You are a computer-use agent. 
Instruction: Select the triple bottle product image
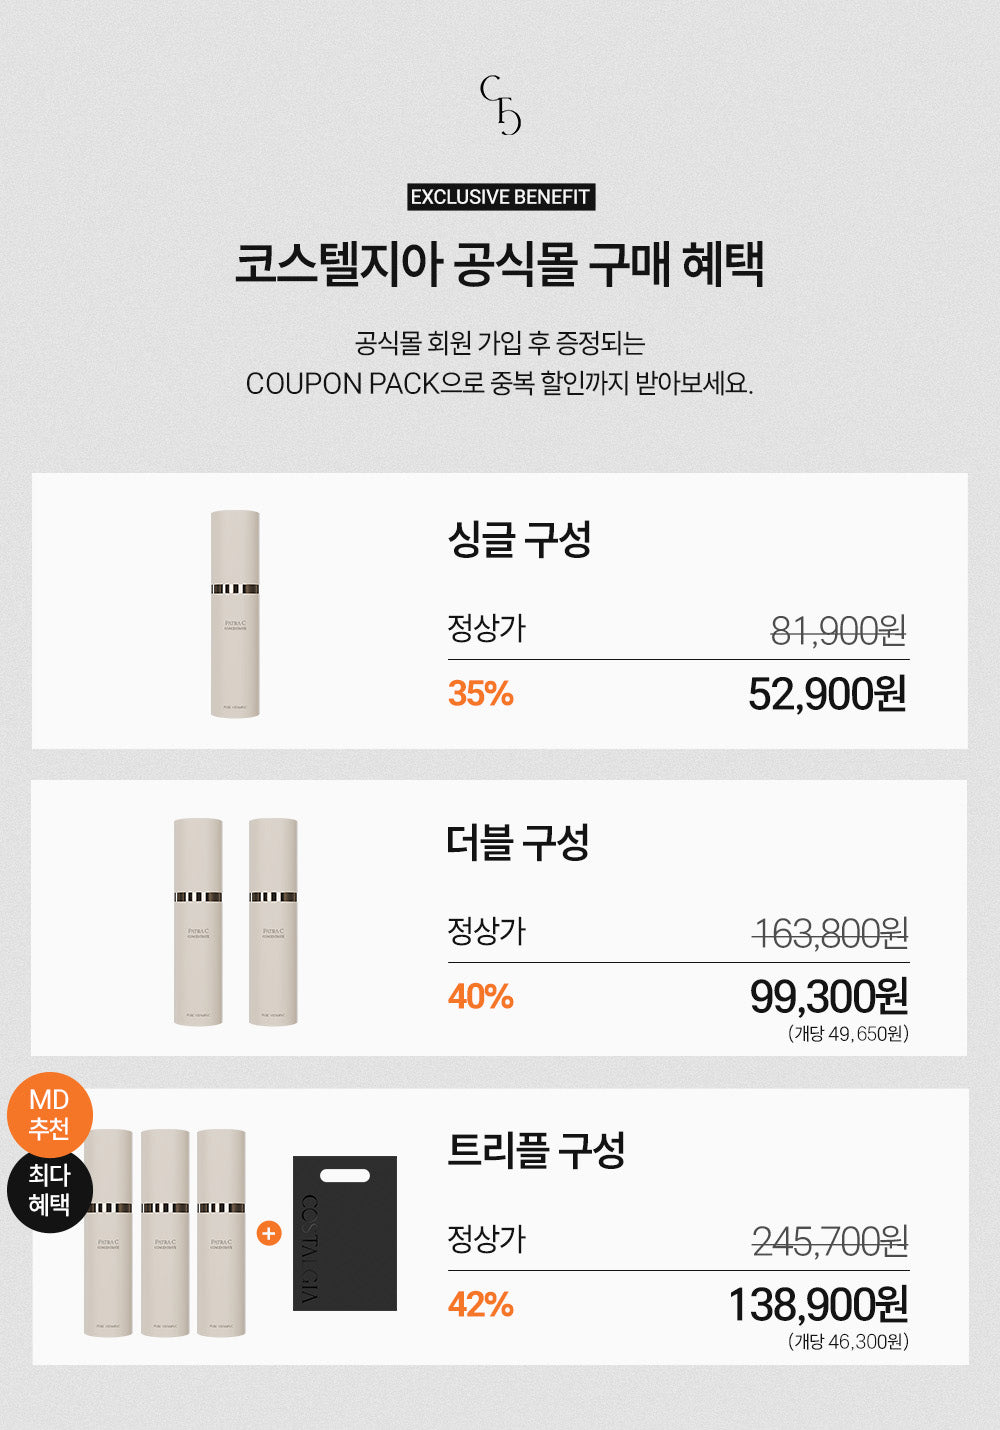click(166, 1233)
